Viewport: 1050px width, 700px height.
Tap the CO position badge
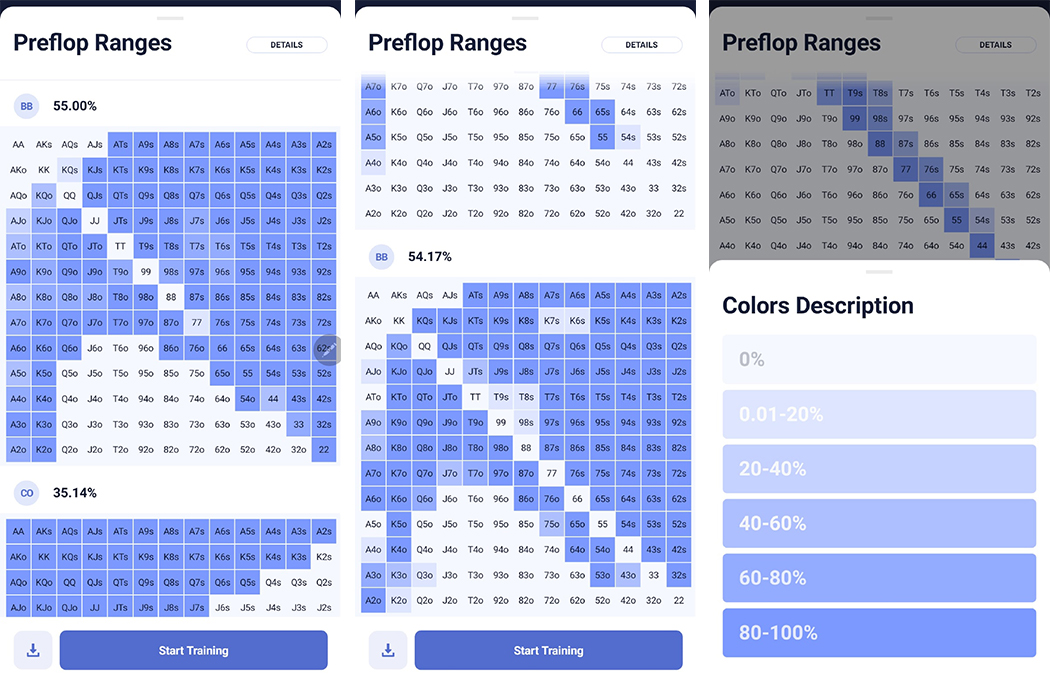pyautogui.click(x=27, y=493)
